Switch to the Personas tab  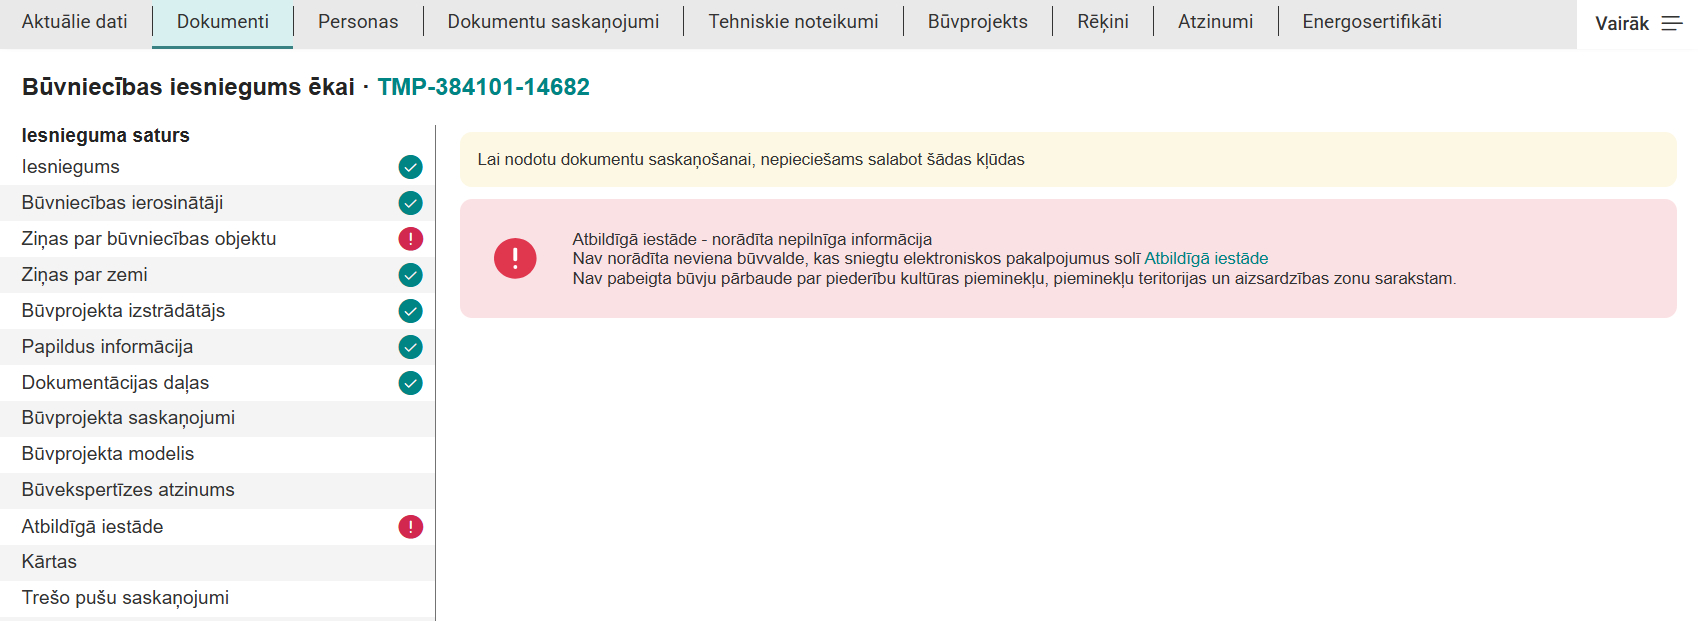click(358, 22)
